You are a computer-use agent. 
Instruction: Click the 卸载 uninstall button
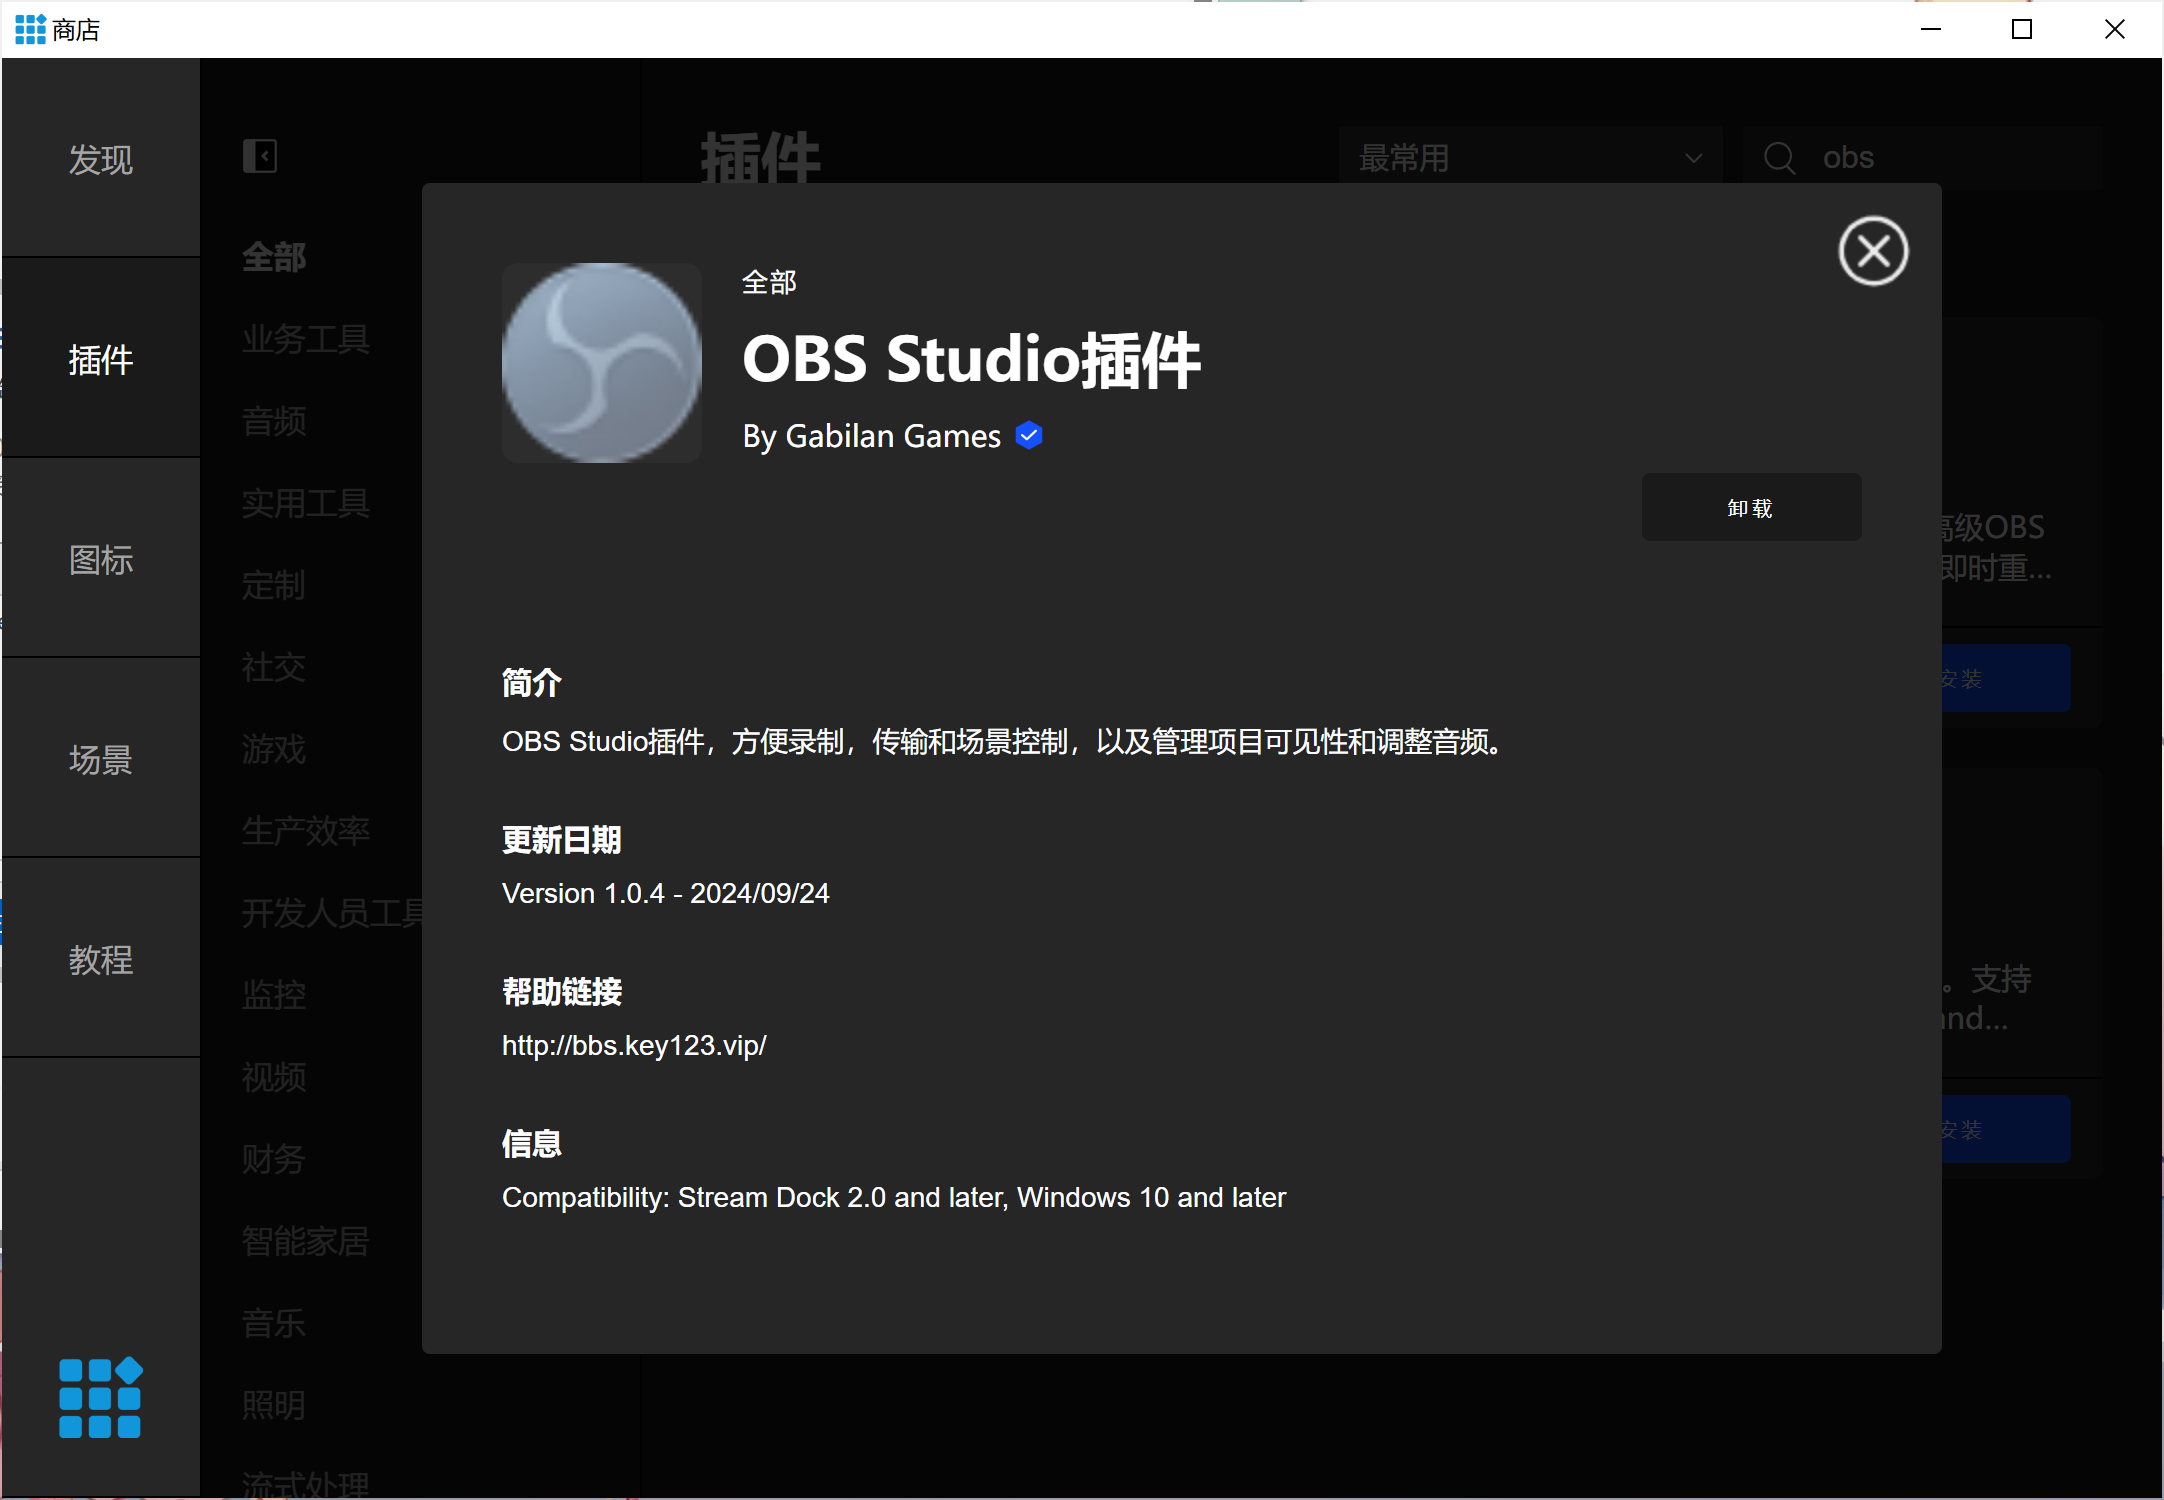click(x=1751, y=507)
